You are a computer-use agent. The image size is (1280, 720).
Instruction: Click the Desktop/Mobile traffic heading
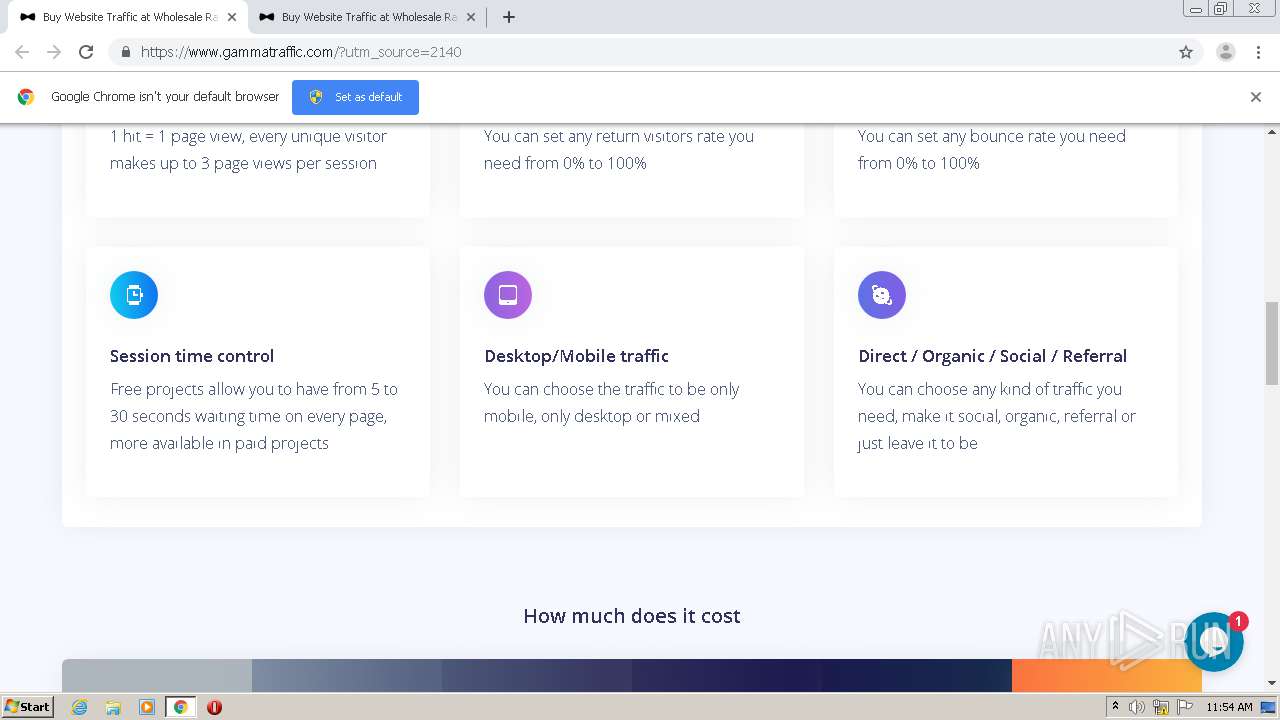coord(576,356)
